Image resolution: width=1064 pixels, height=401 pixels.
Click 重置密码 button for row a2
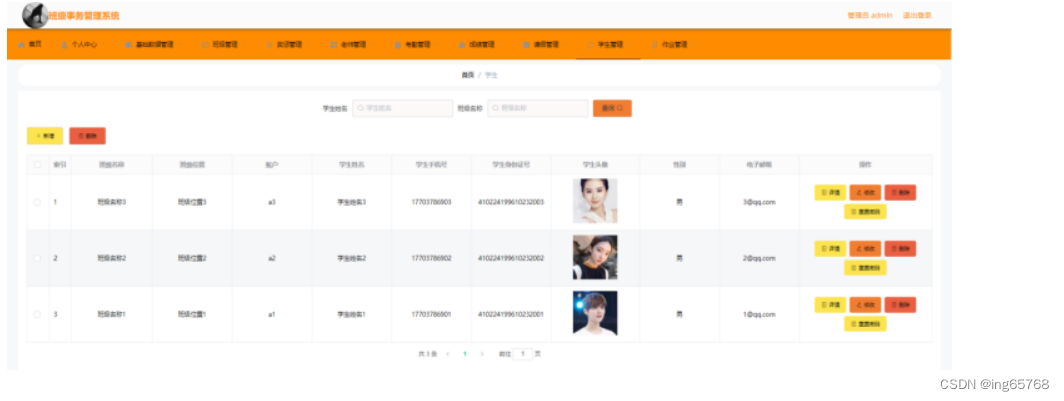coord(865,268)
